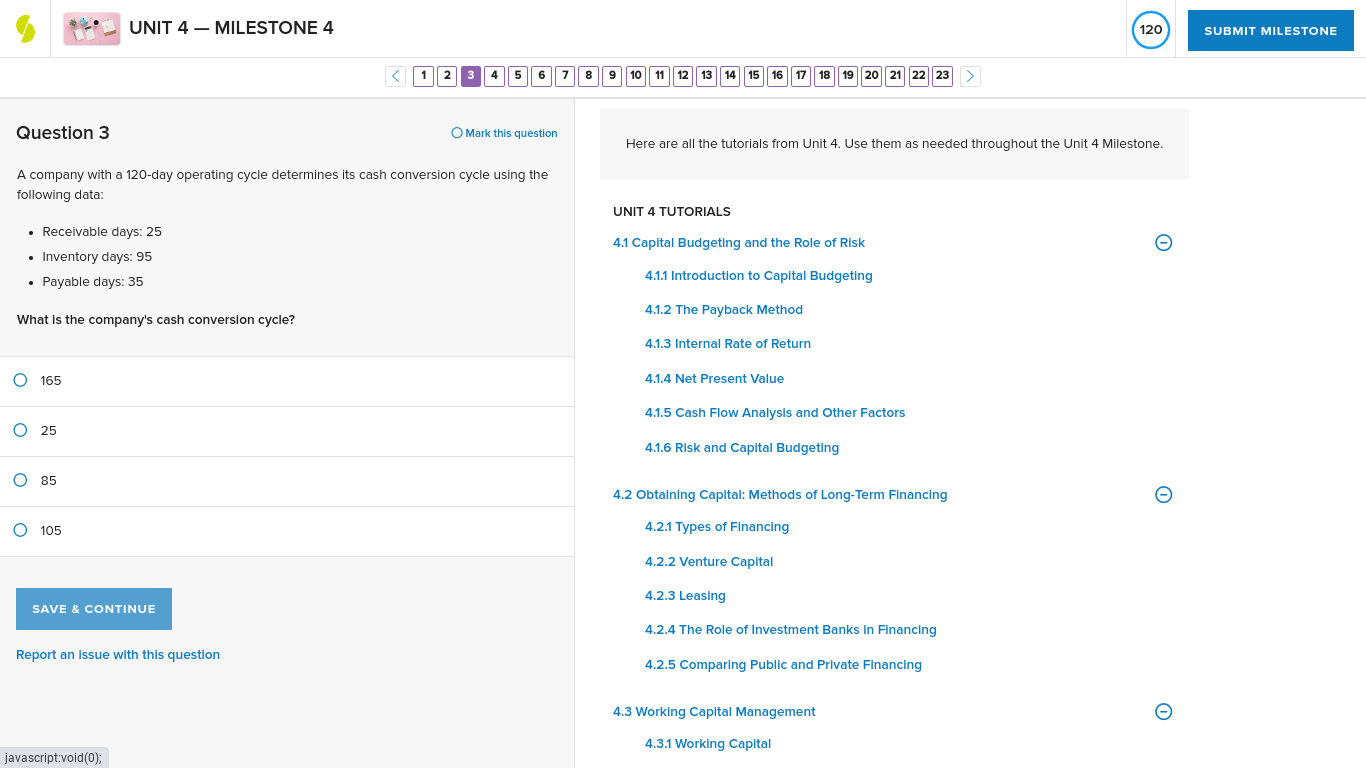This screenshot has height=768, width=1366.
Task: Click the 120 timer circle indicator
Action: [1150, 30]
